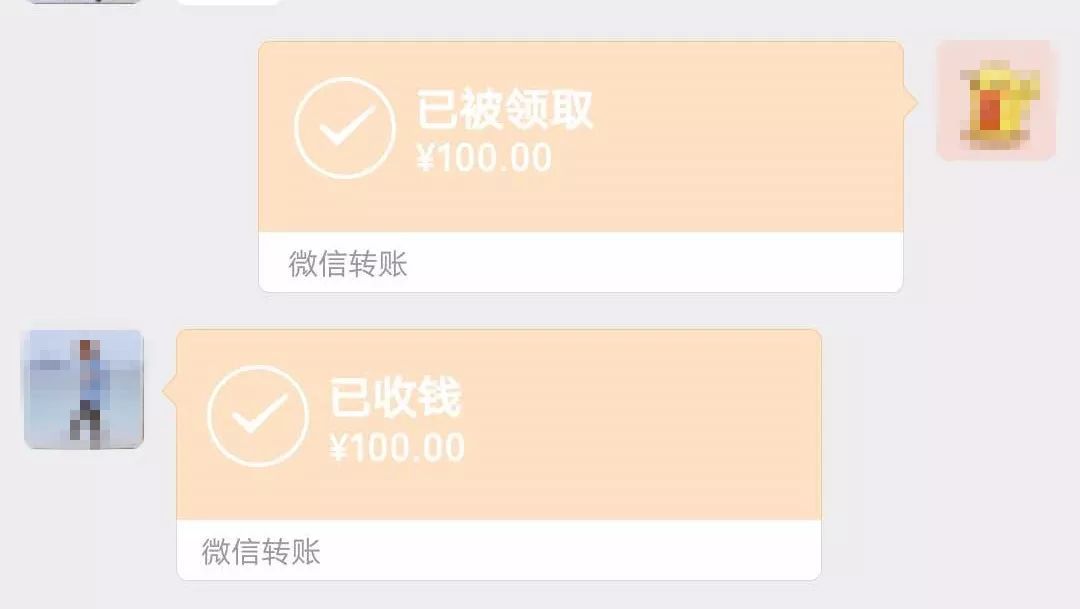The height and width of the screenshot is (609, 1080).
Task: Click the bubble tail pointing to top avatar
Action: tap(914, 103)
